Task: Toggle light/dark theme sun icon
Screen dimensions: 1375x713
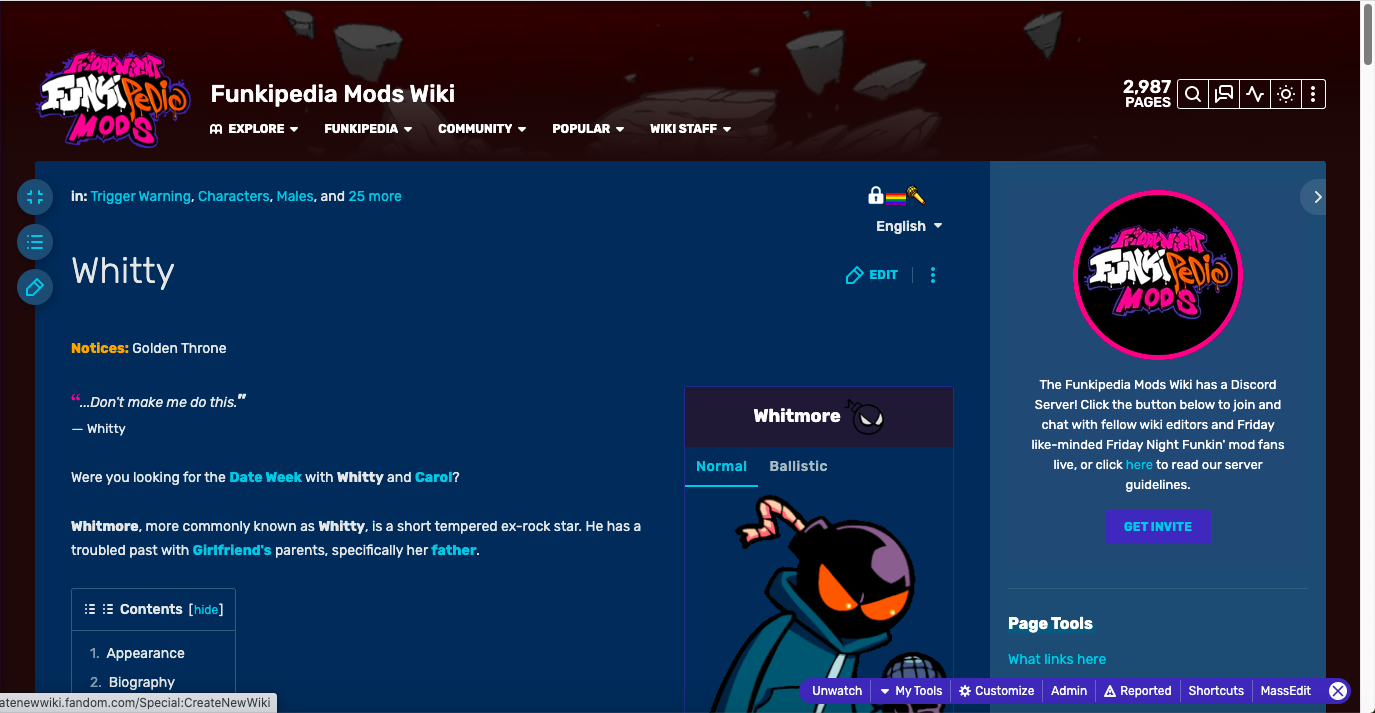Action: click(x=1286, y=94)
